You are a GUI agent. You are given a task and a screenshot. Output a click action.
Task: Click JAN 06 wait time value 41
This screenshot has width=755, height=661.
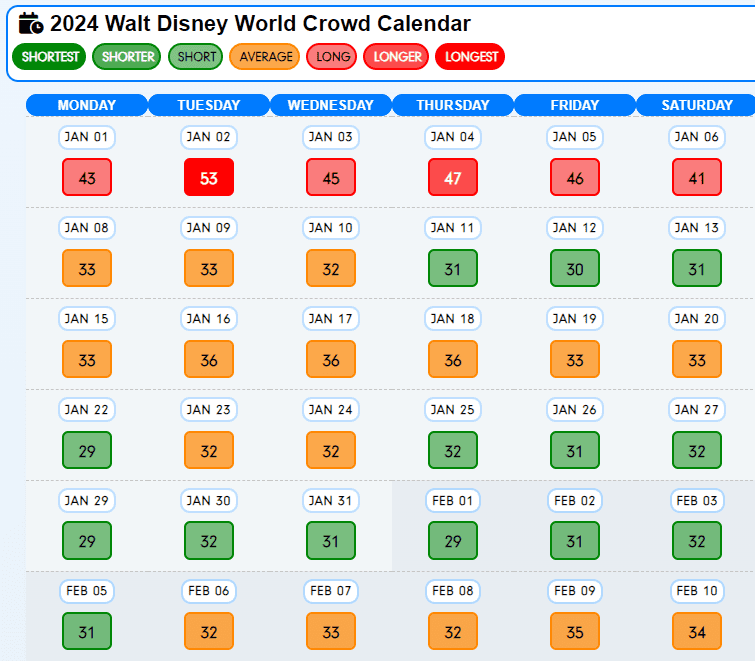point(697,177)
